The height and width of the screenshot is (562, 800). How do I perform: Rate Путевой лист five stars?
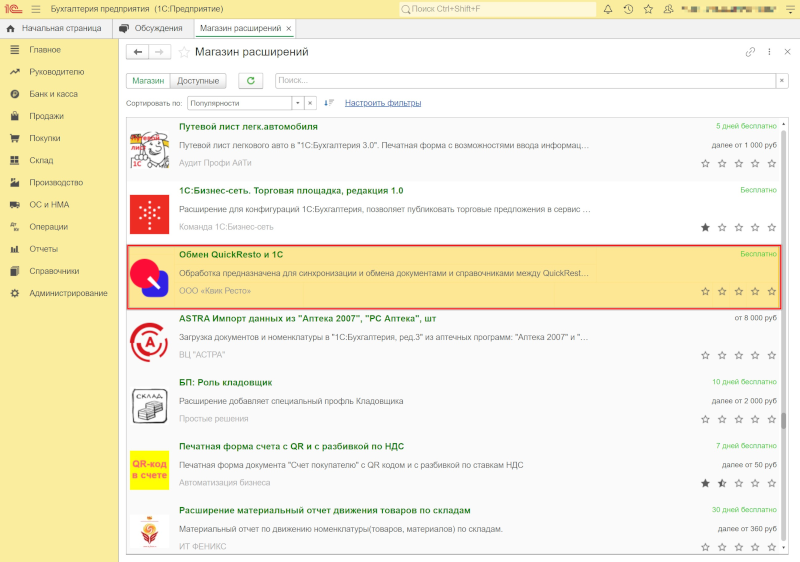click(x=771, y=164)
